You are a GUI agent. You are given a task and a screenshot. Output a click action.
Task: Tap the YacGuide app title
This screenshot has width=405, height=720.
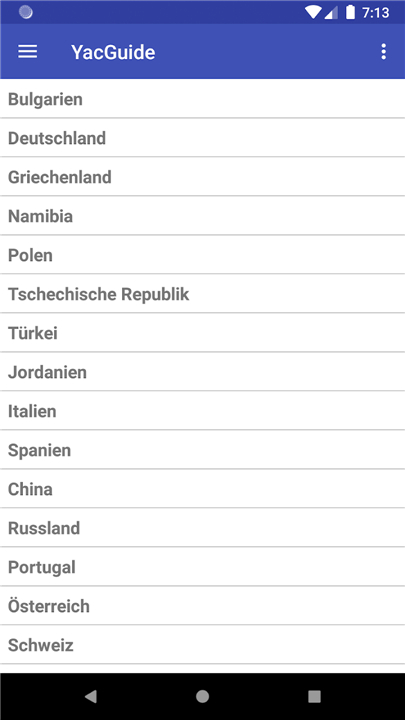coord(113,52)
